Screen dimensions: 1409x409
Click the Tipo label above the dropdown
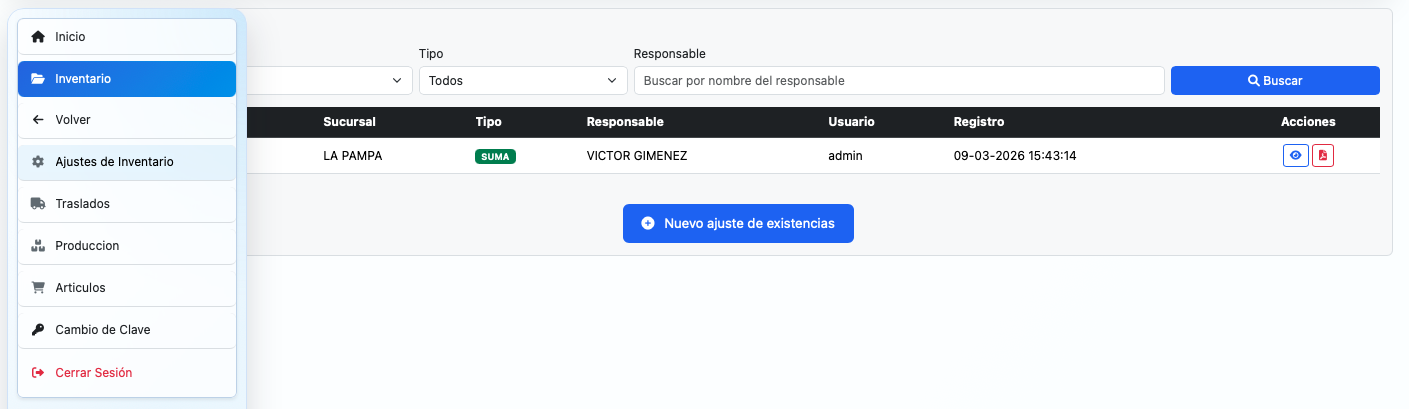click(x=431, y=53)
